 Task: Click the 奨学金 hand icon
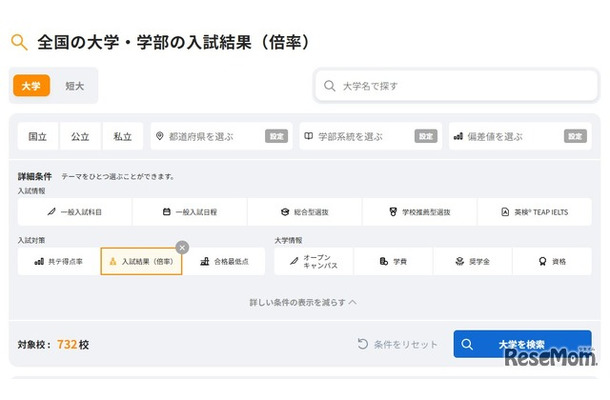click(x=460, y=261)
